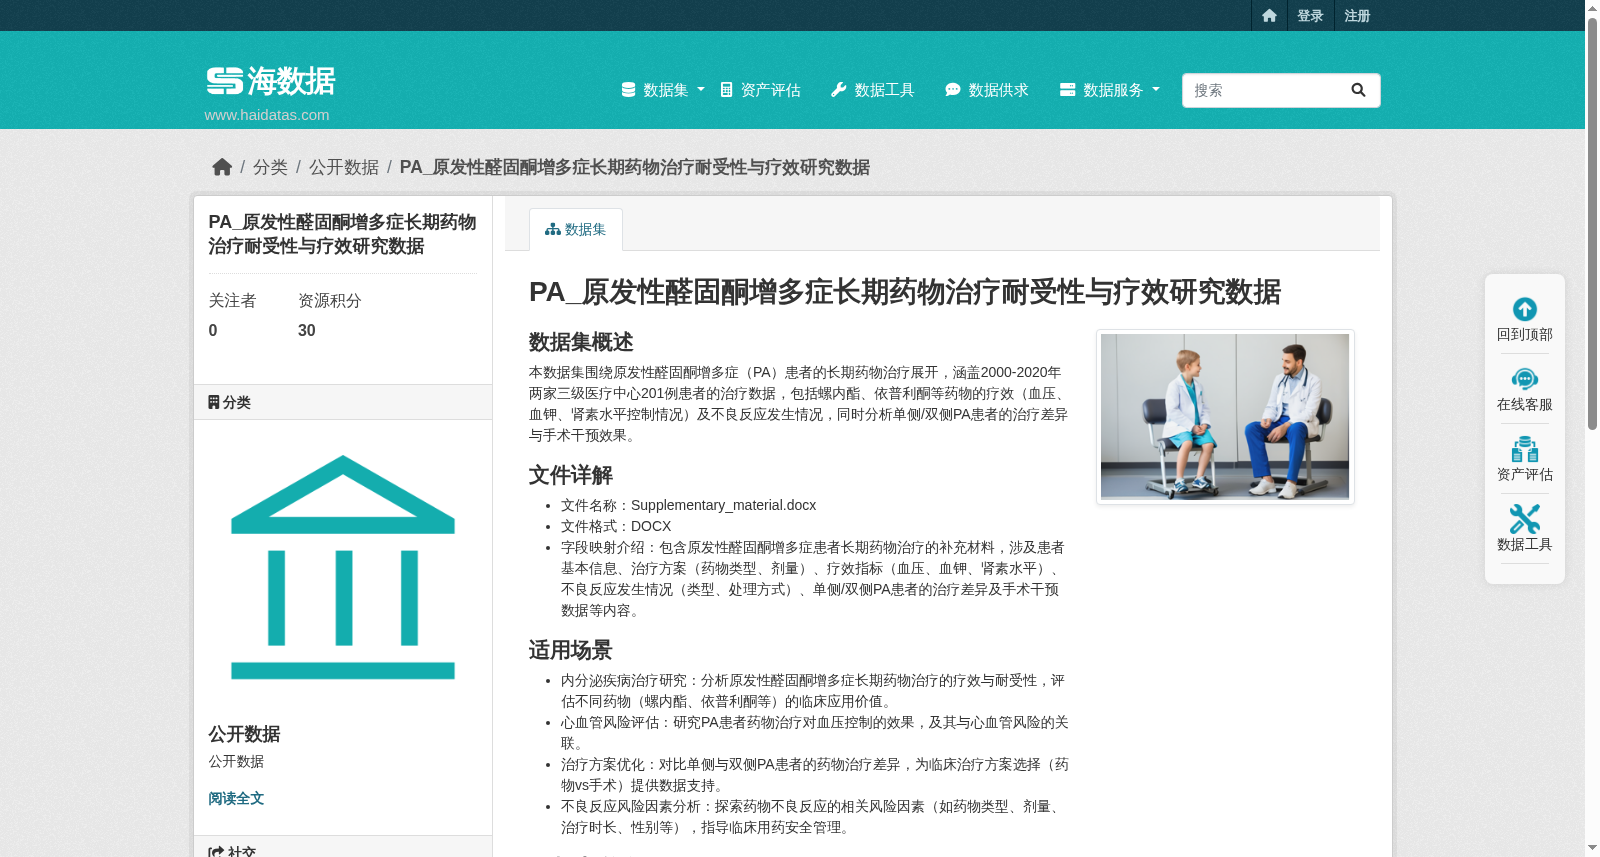Click the scrollbar up arrow
This screenshot has height=857, width=1600.
click(1592, 8)
